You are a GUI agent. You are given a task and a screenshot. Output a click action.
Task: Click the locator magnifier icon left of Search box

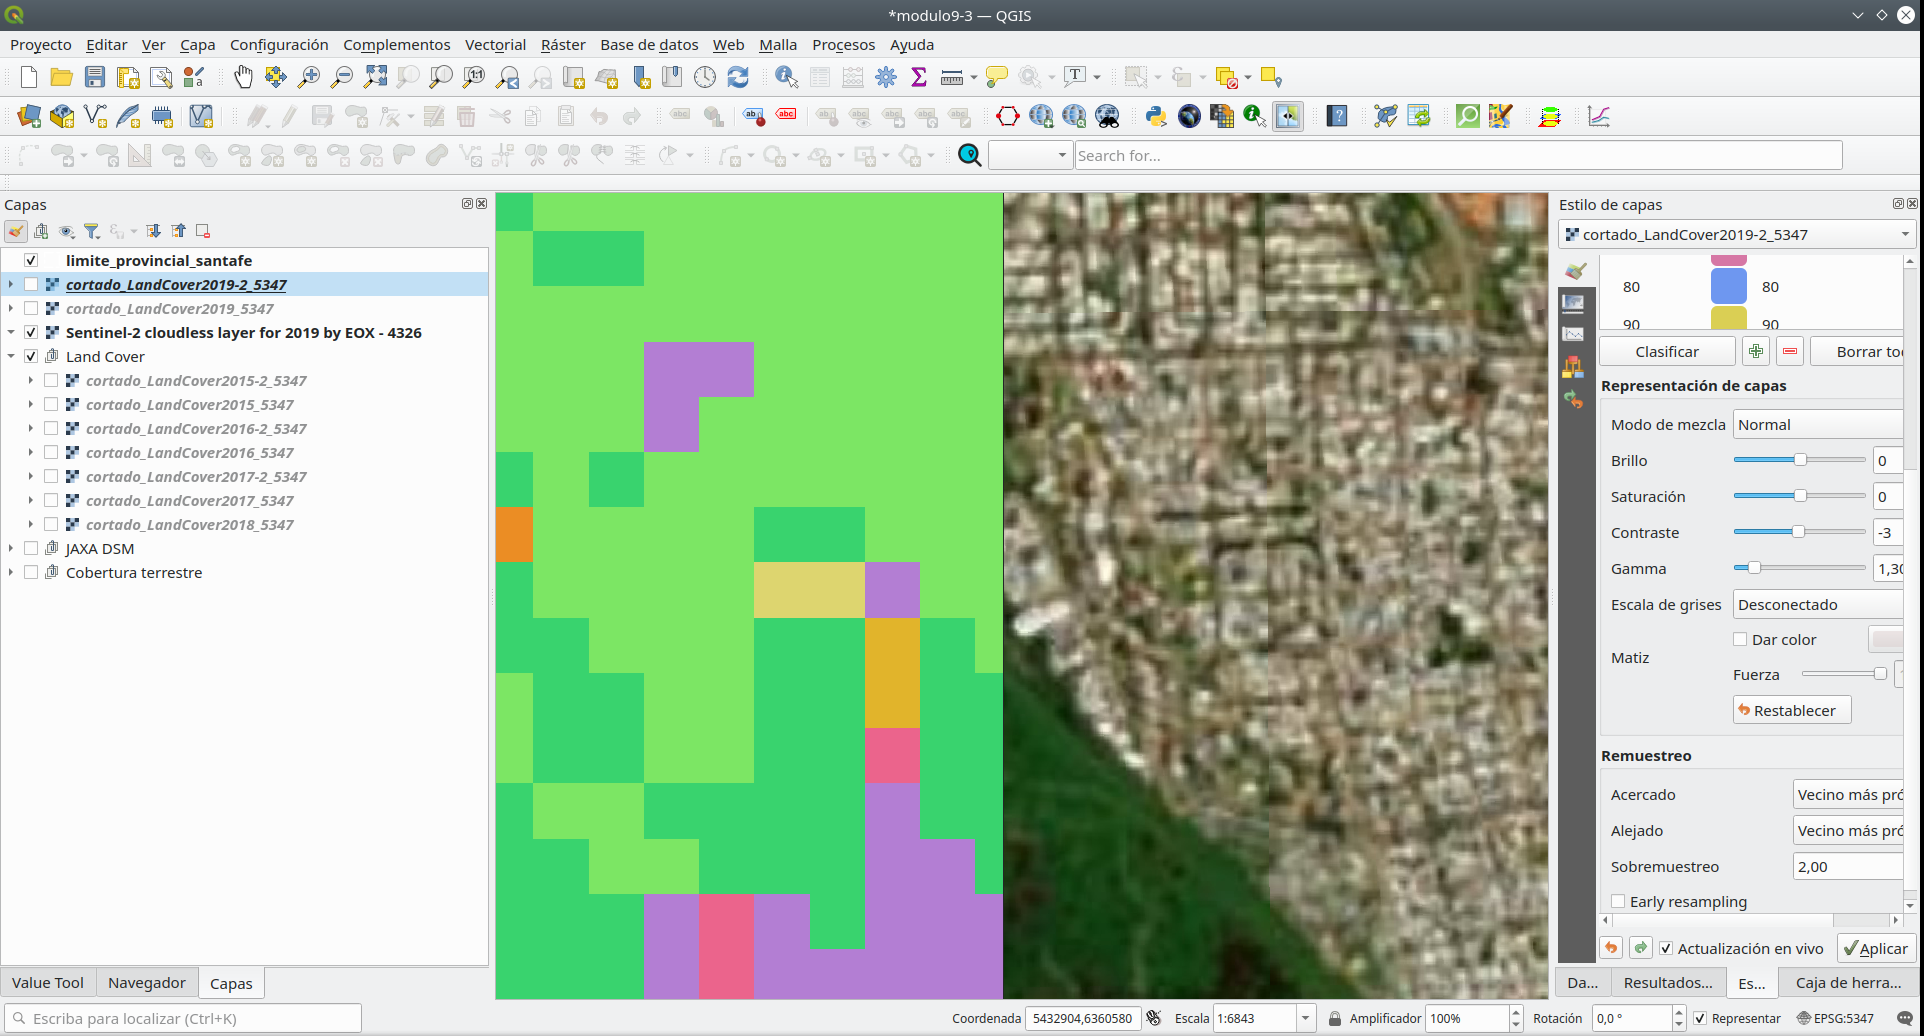[970, 155]
